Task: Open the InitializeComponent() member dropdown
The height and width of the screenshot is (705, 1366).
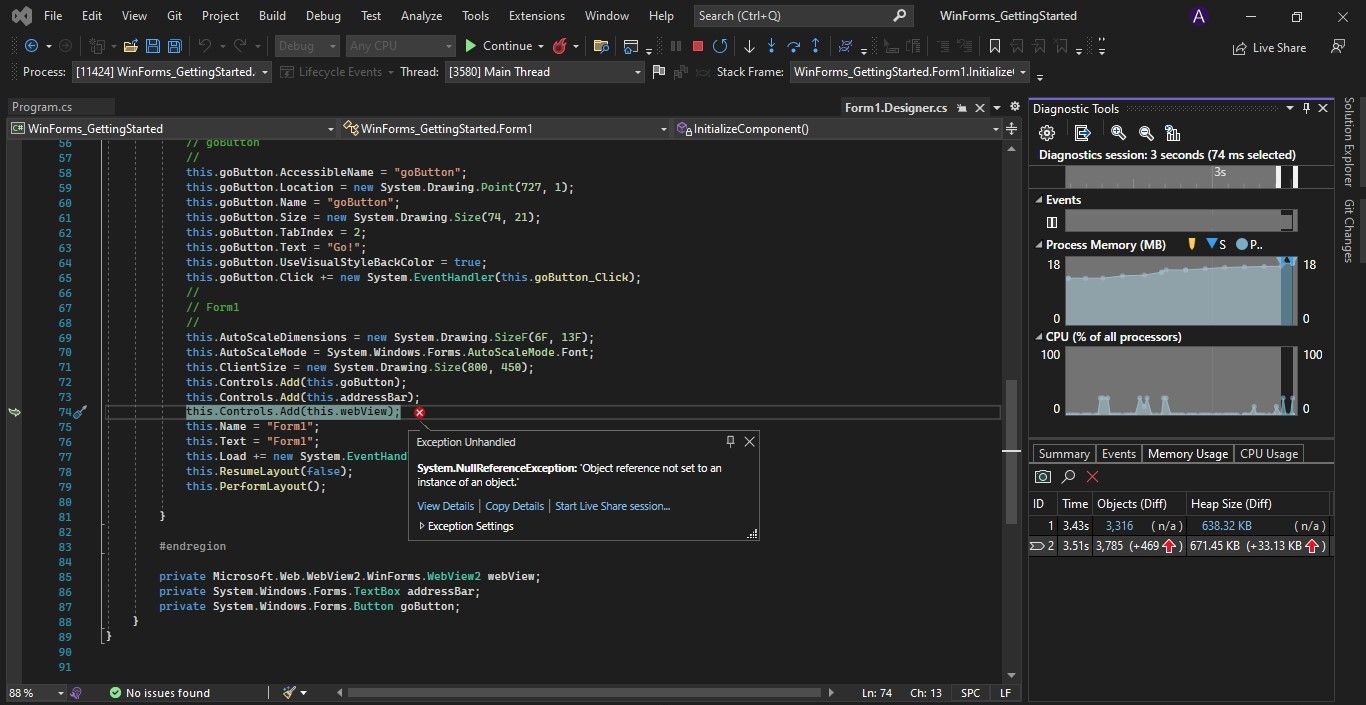Action: 837,128
